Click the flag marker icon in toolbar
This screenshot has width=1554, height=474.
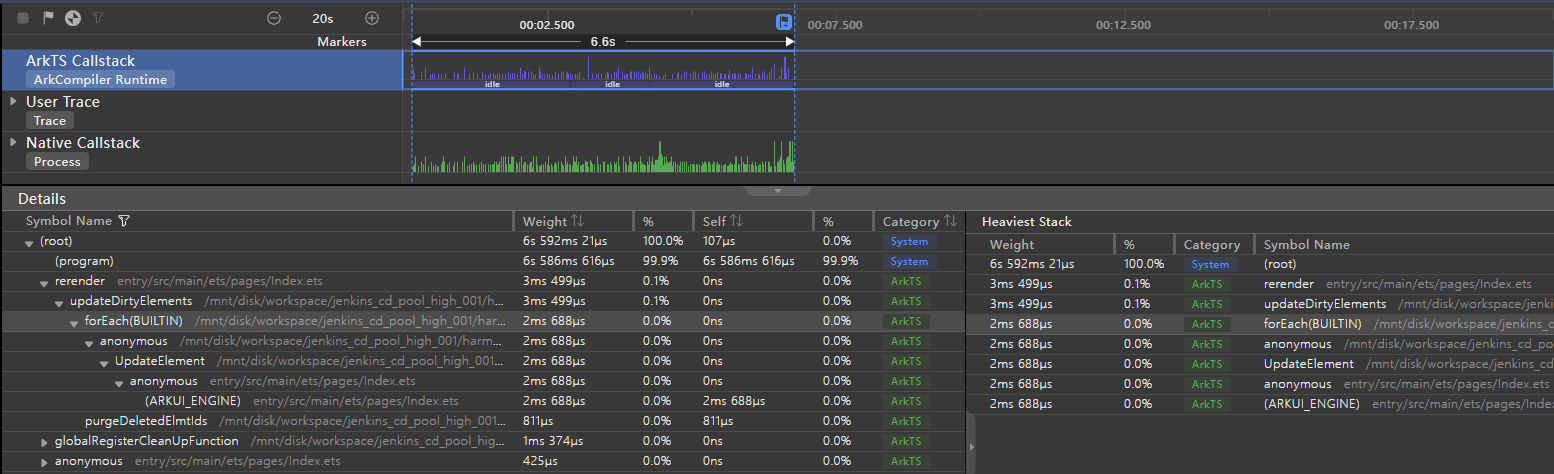pos(48,18)
